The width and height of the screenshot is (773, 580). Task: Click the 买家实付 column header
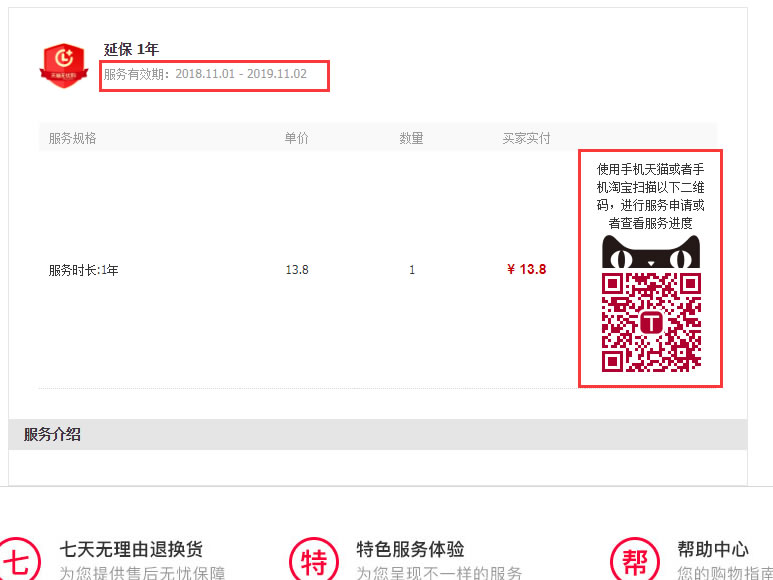pyautogui.click(x=526, y=138)
